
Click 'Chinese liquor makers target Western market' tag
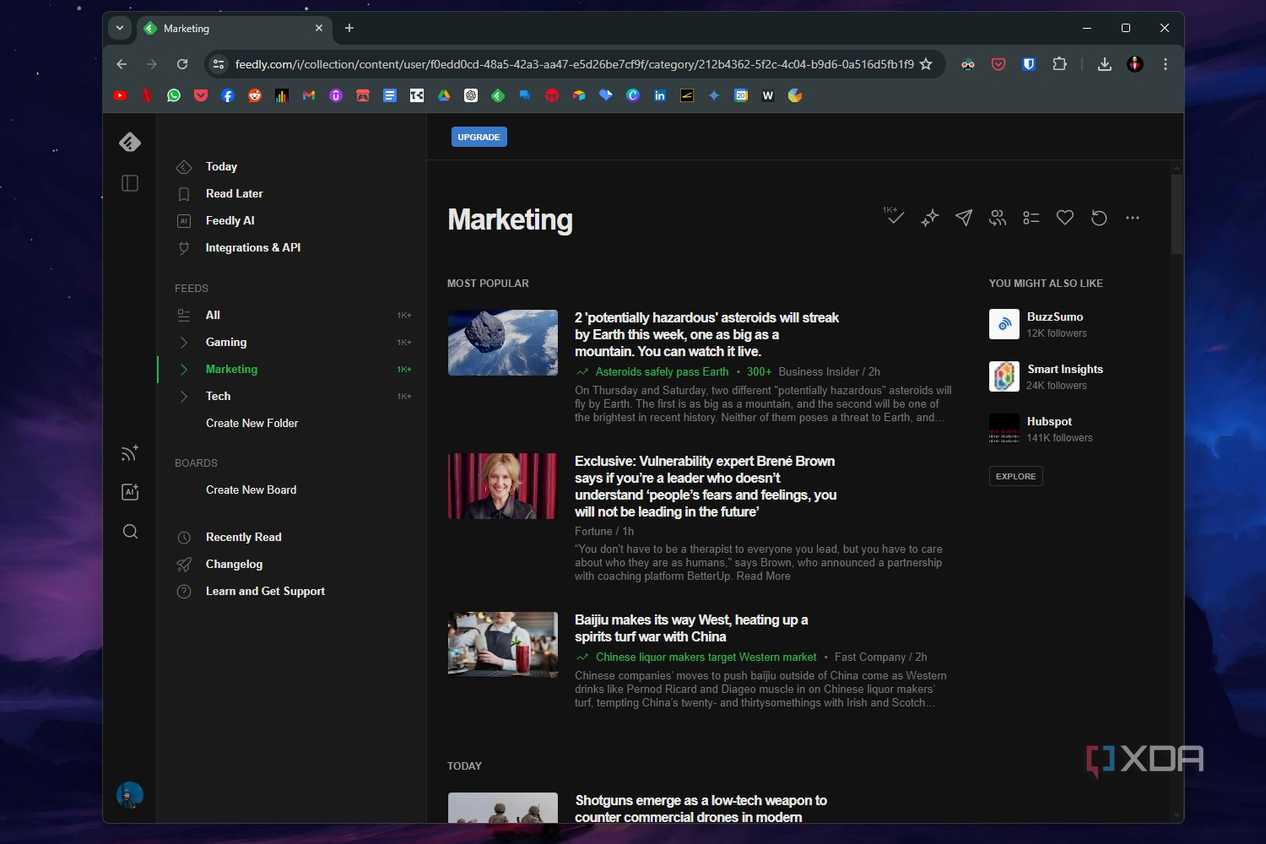click(706, 657)
